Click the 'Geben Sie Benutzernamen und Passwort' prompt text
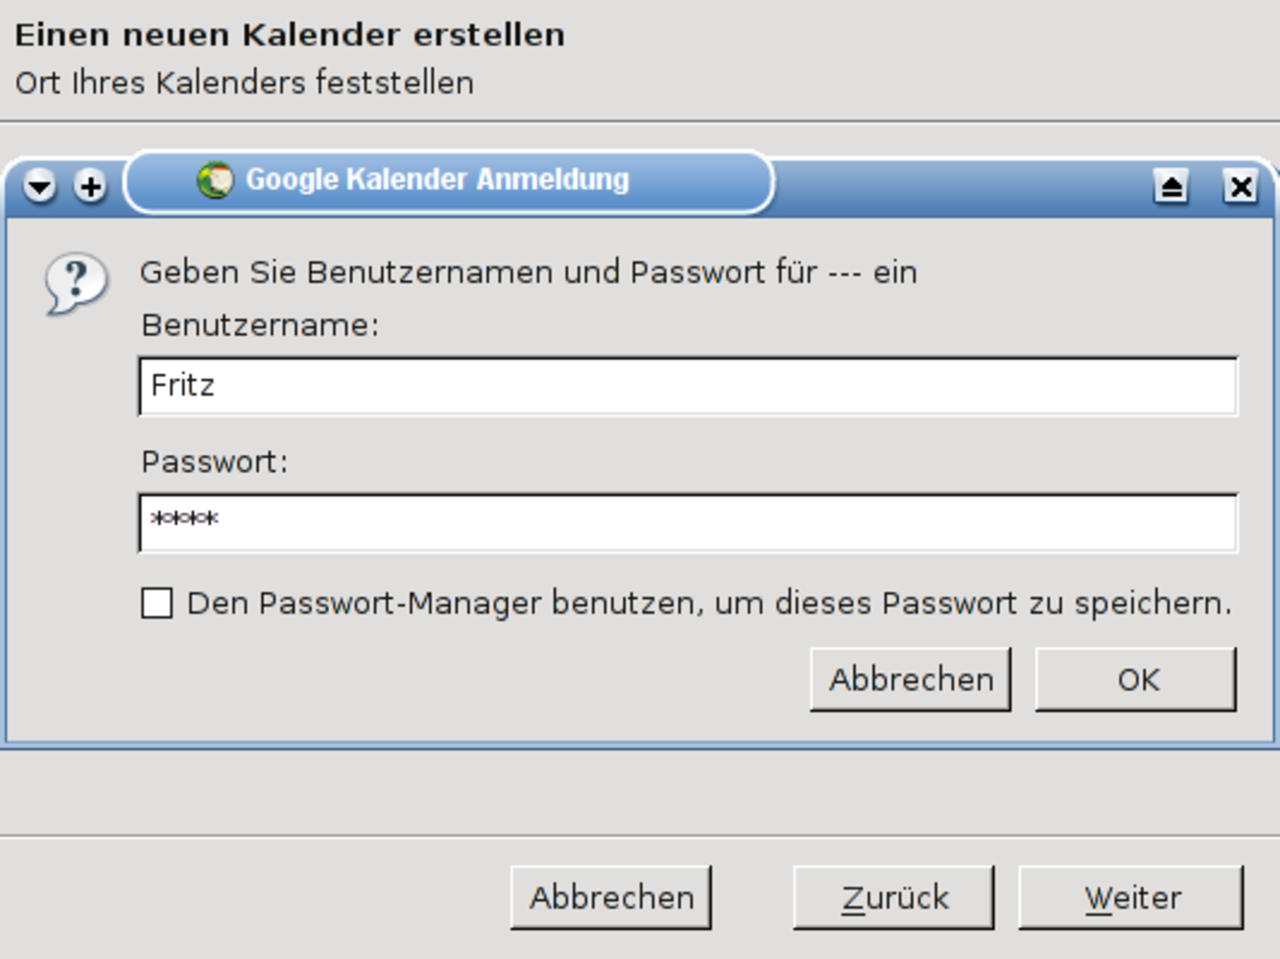Image resolution: width=1280 pixels, height=959 pixels. [x=528, y=272]
